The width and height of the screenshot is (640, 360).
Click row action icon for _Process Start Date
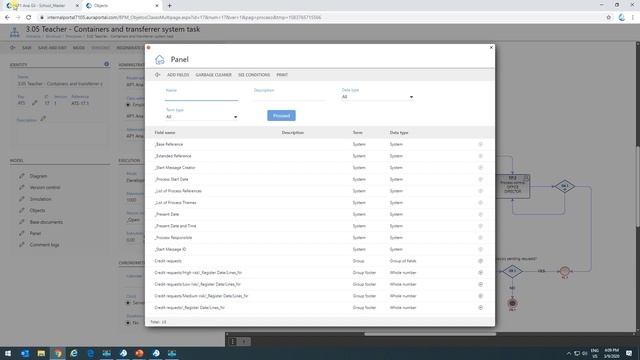click(480, 179)
